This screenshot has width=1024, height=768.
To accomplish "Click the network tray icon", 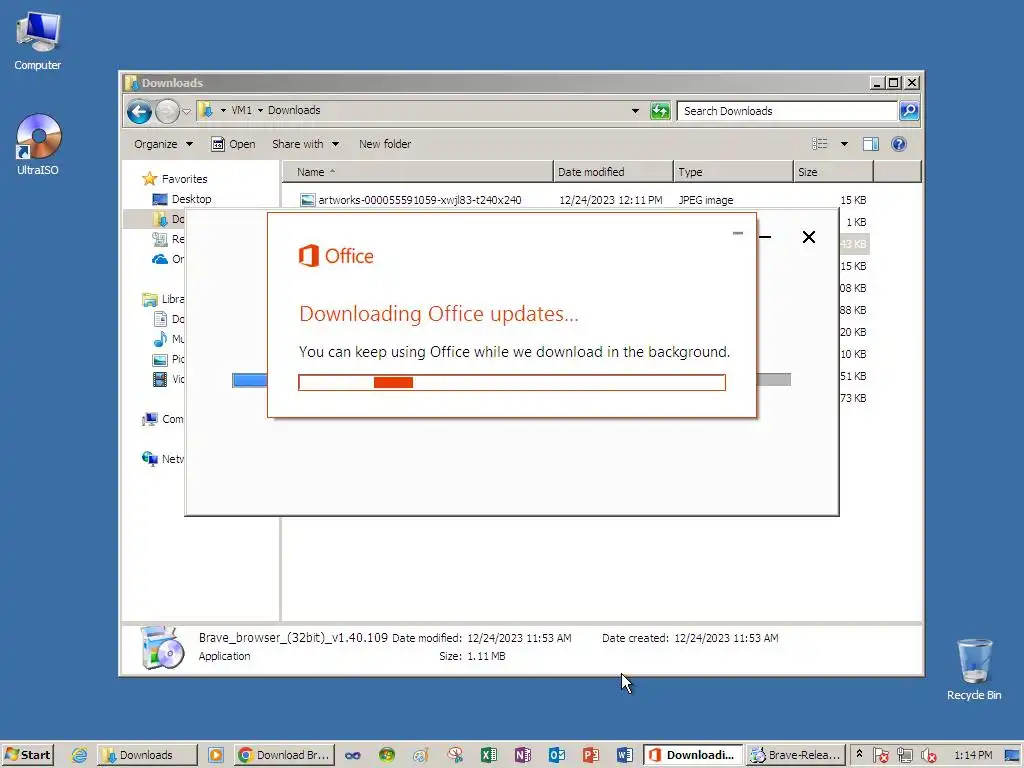I will point(904,755).
